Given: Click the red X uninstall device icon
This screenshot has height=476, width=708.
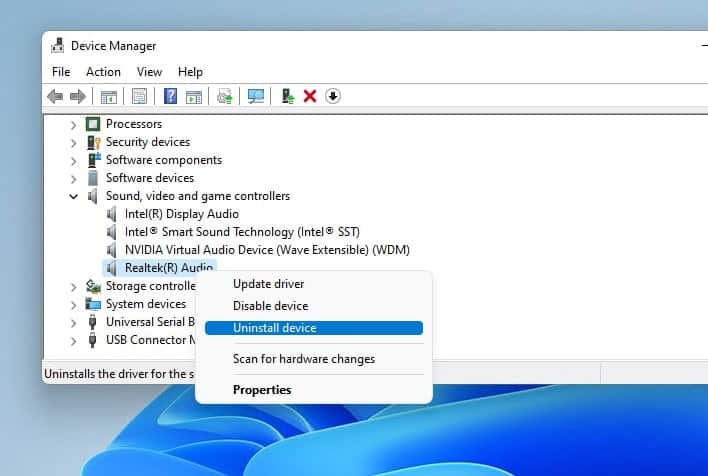Looking at the screenshot, I should point(310,96).
